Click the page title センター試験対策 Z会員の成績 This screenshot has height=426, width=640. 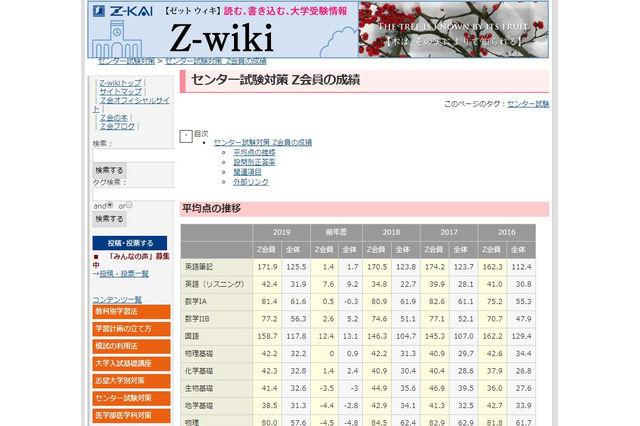(x=276, y=80)
